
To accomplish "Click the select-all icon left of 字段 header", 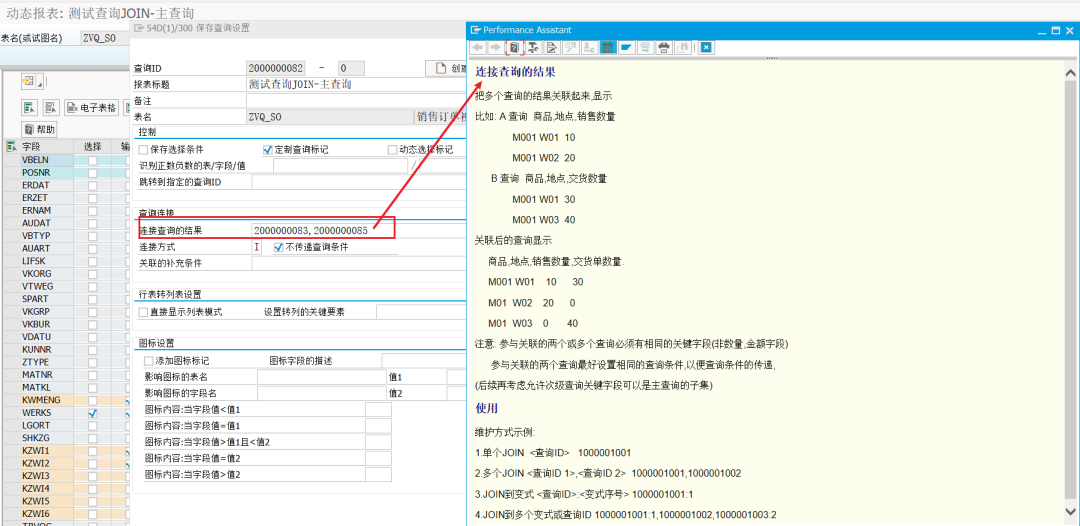I will click(x=11, y=146).
